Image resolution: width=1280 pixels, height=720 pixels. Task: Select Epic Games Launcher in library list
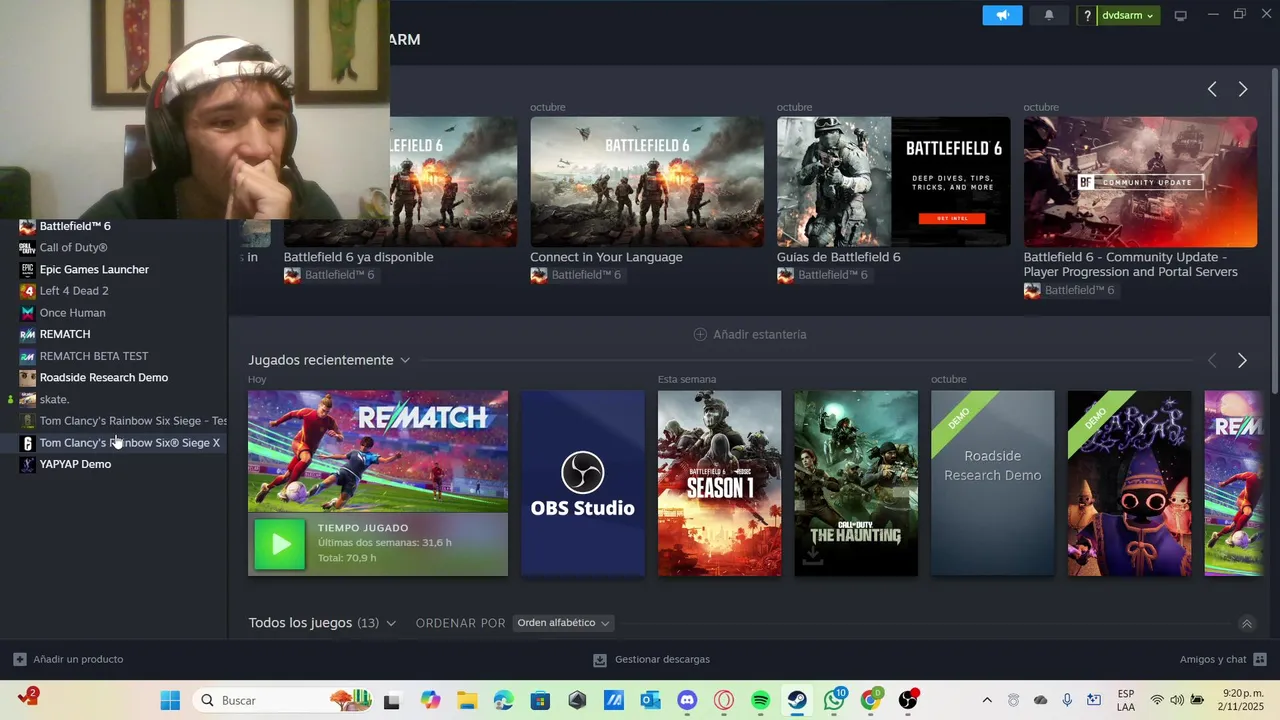tap(94, 269)
